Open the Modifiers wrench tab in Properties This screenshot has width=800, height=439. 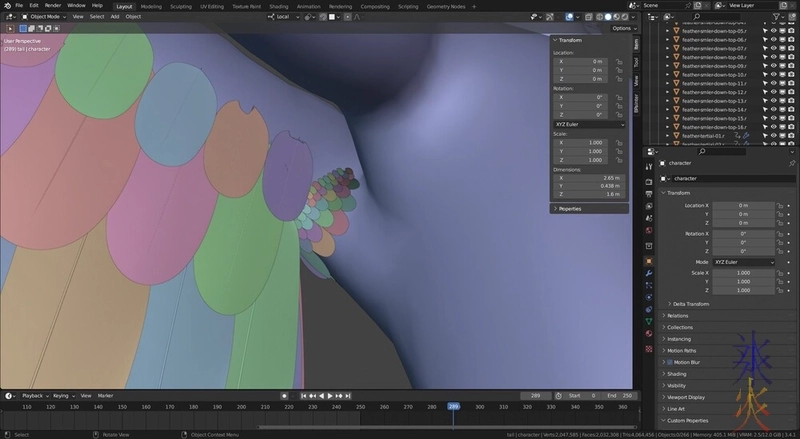[649, 272]
